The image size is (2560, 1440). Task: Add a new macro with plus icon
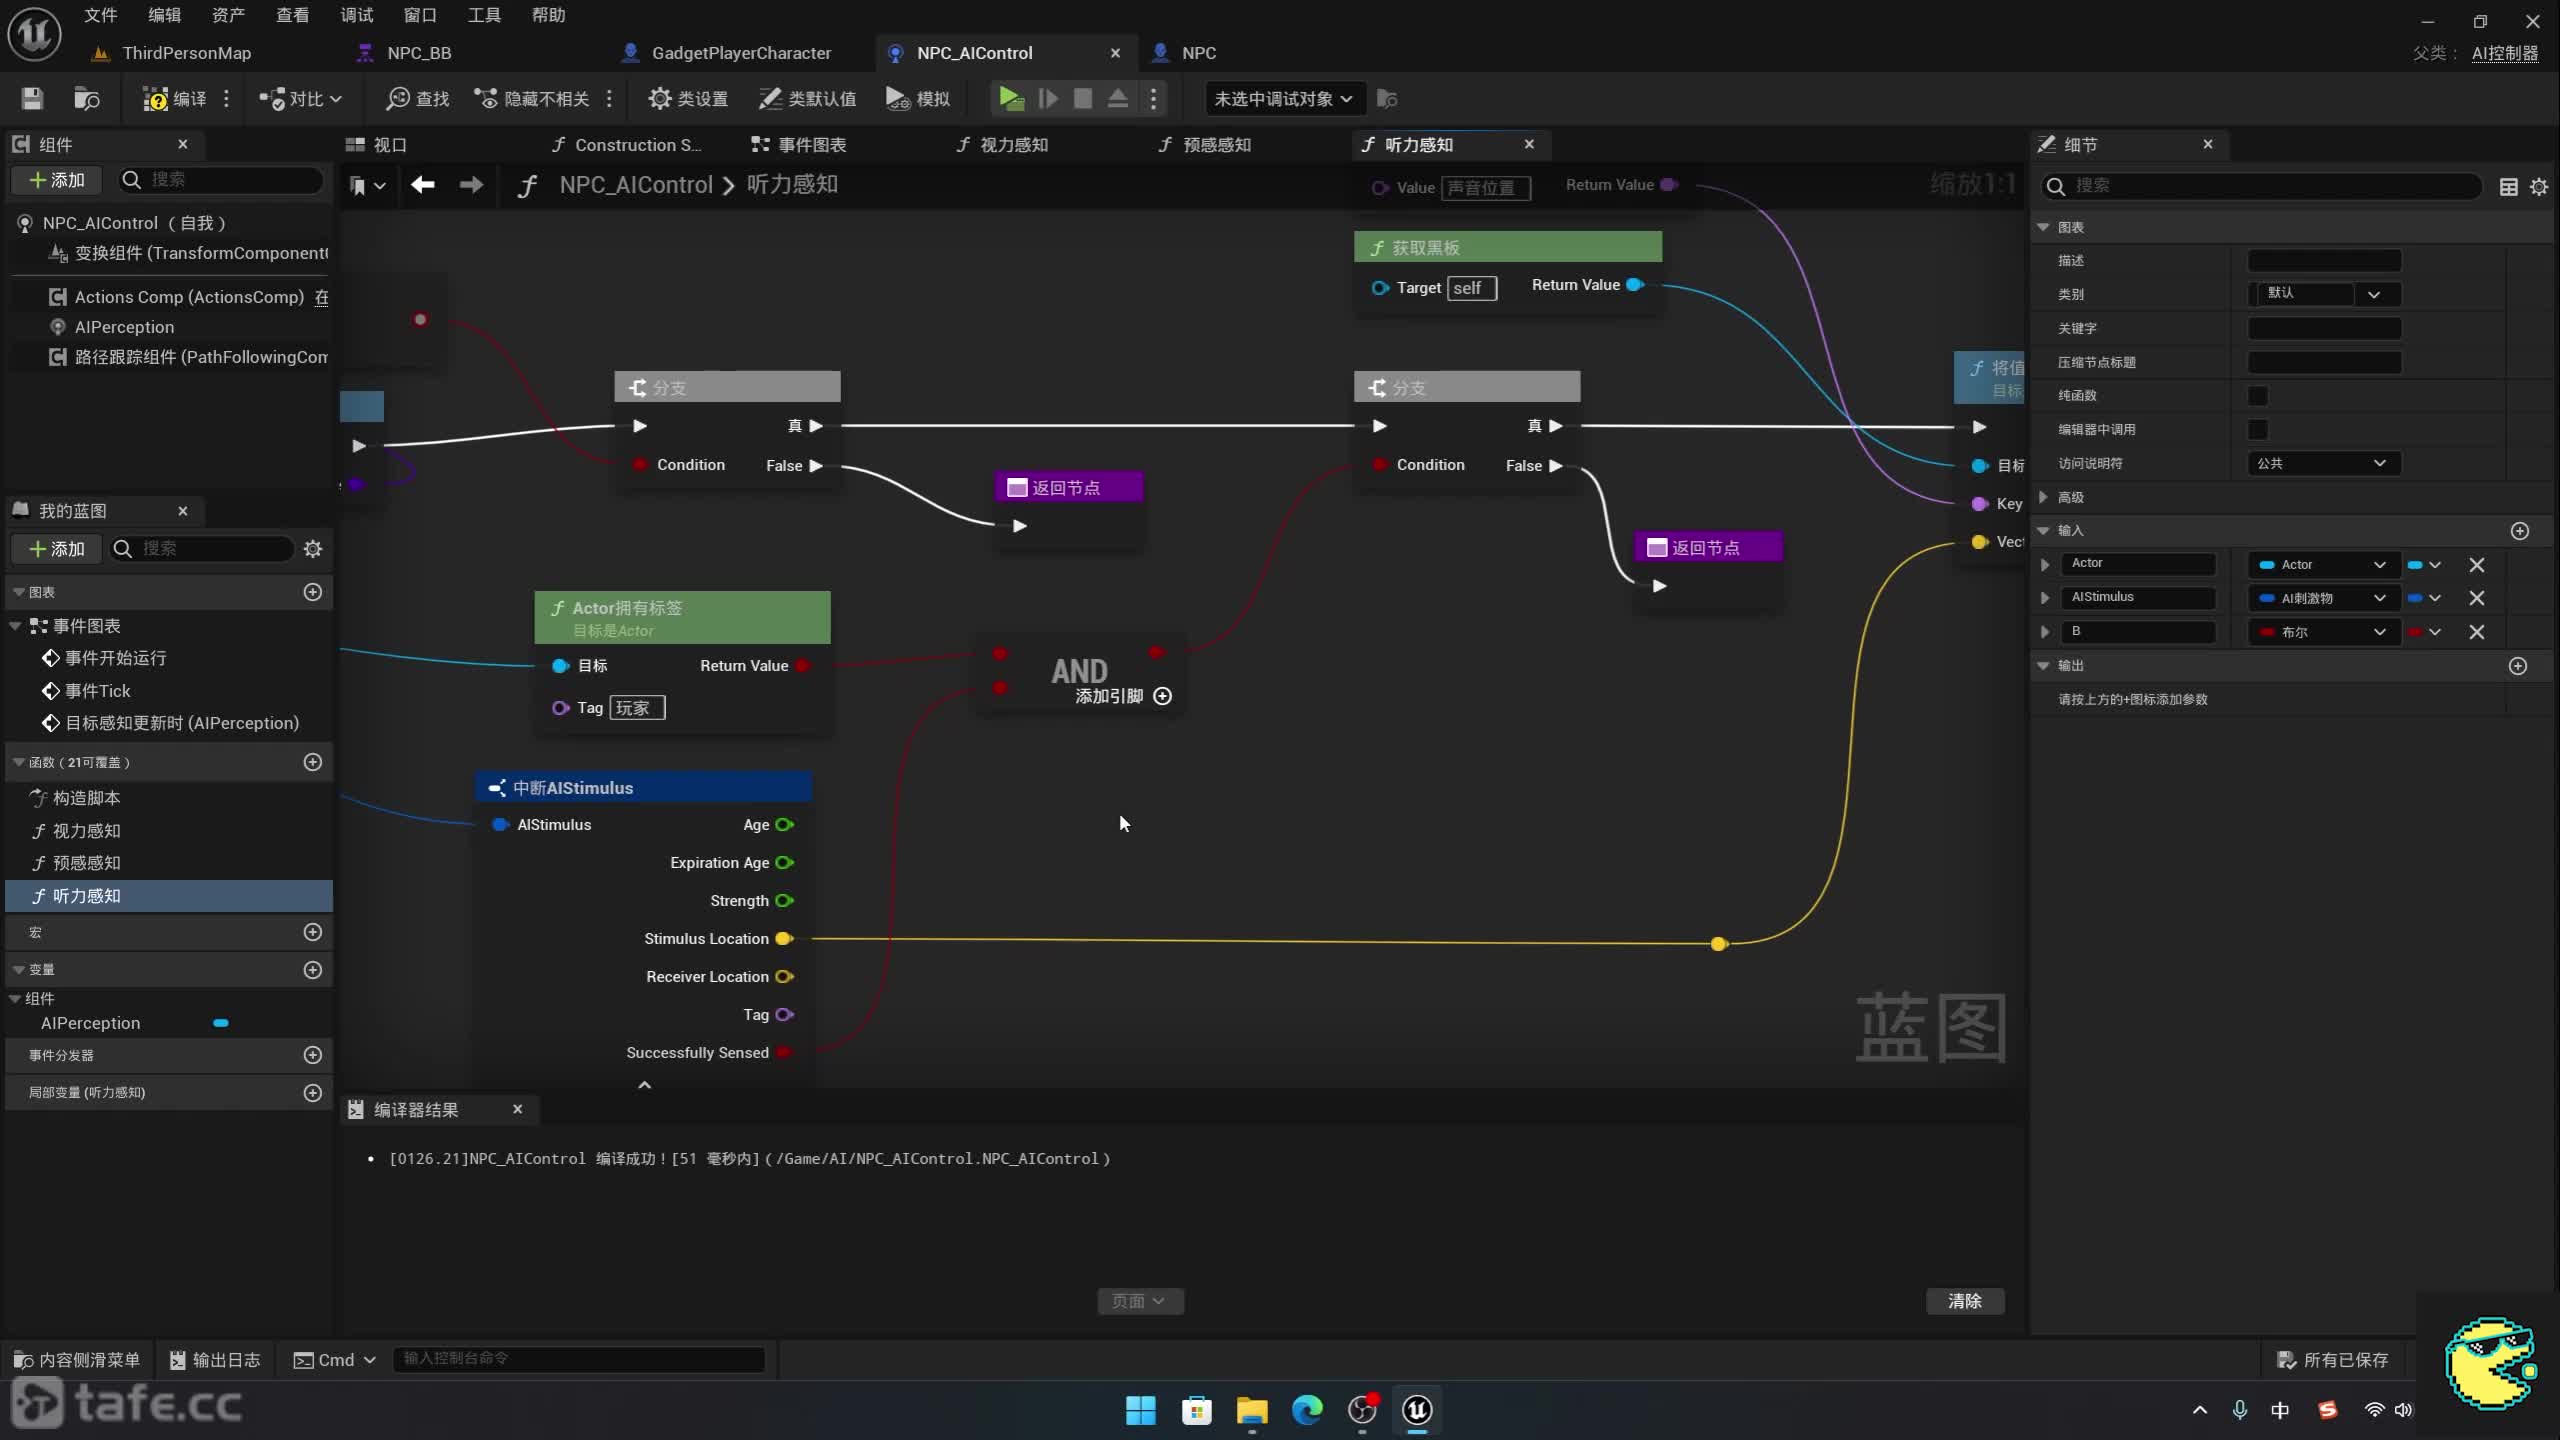pyautogui.click(x=313, y=932)
